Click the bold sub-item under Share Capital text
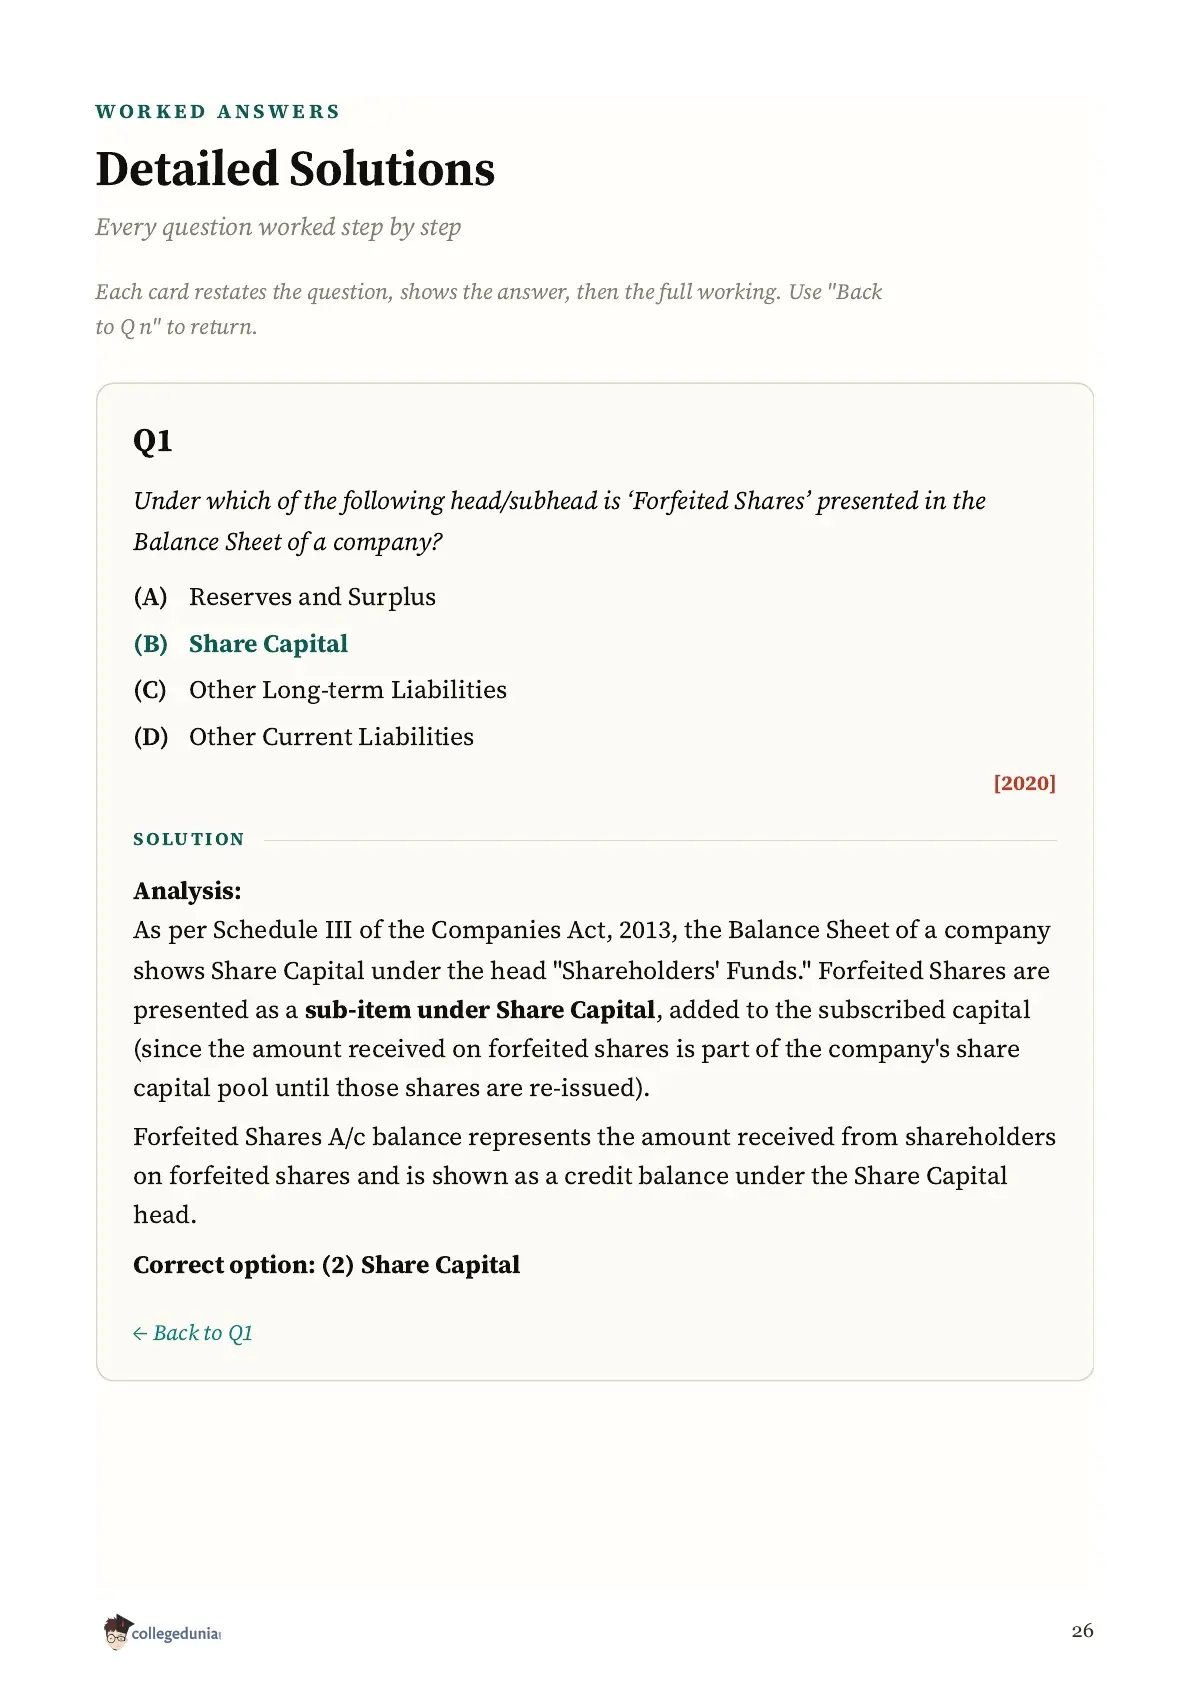The image size is (1190, 1684). click(480, 1010)
